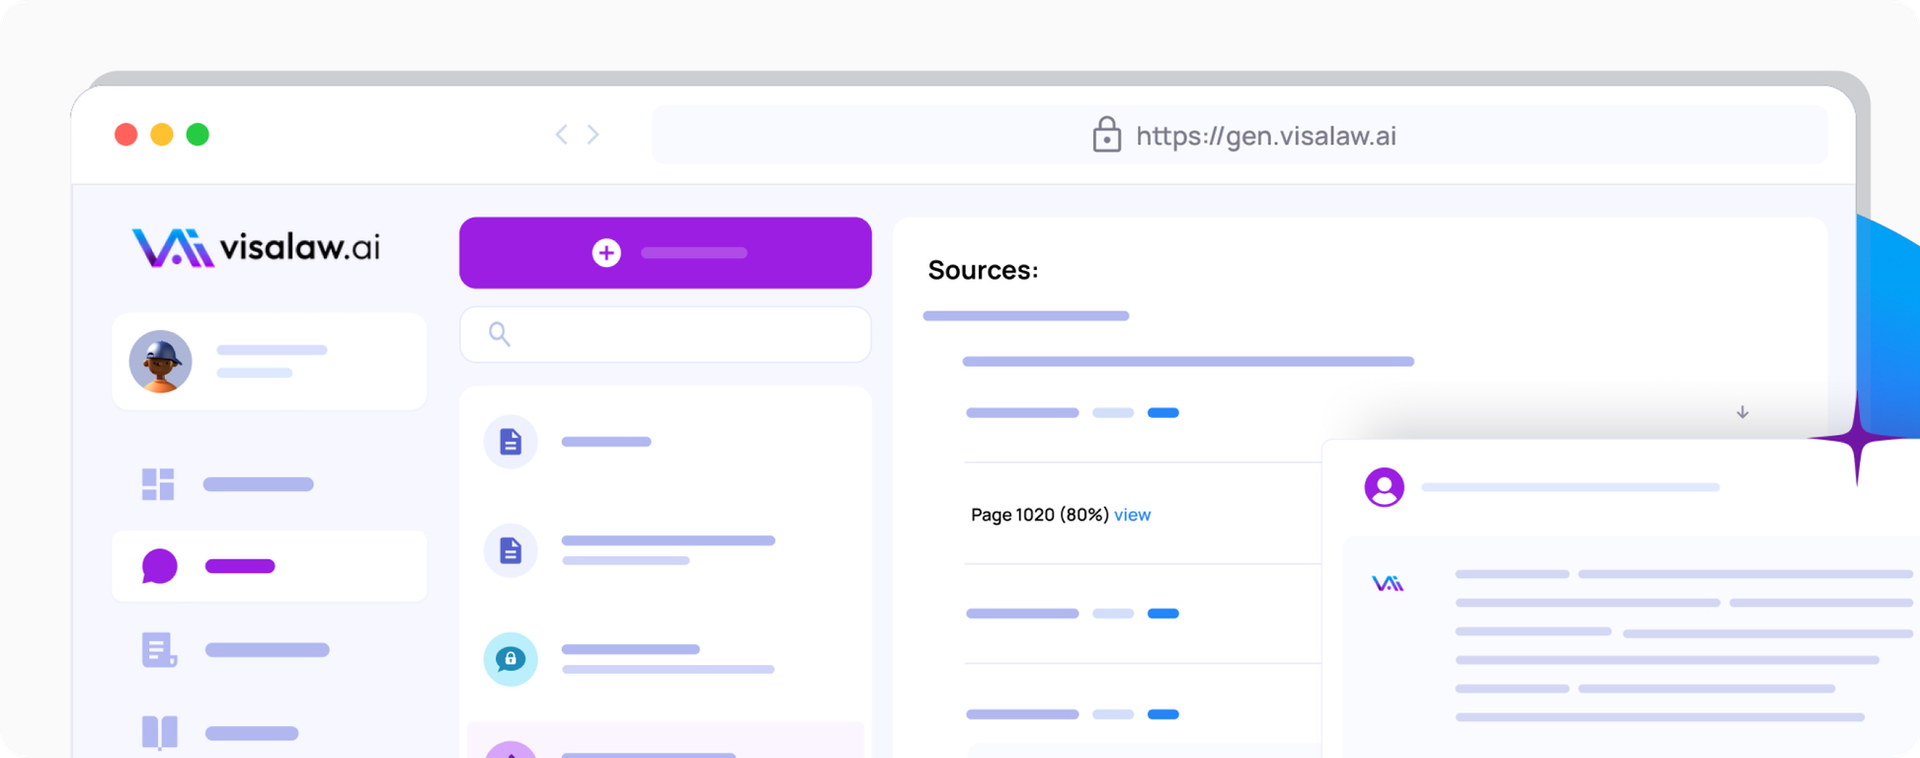Open the book library sidebar icon
The height and width of the screenshot is (758, 1920).
(159, 732)
